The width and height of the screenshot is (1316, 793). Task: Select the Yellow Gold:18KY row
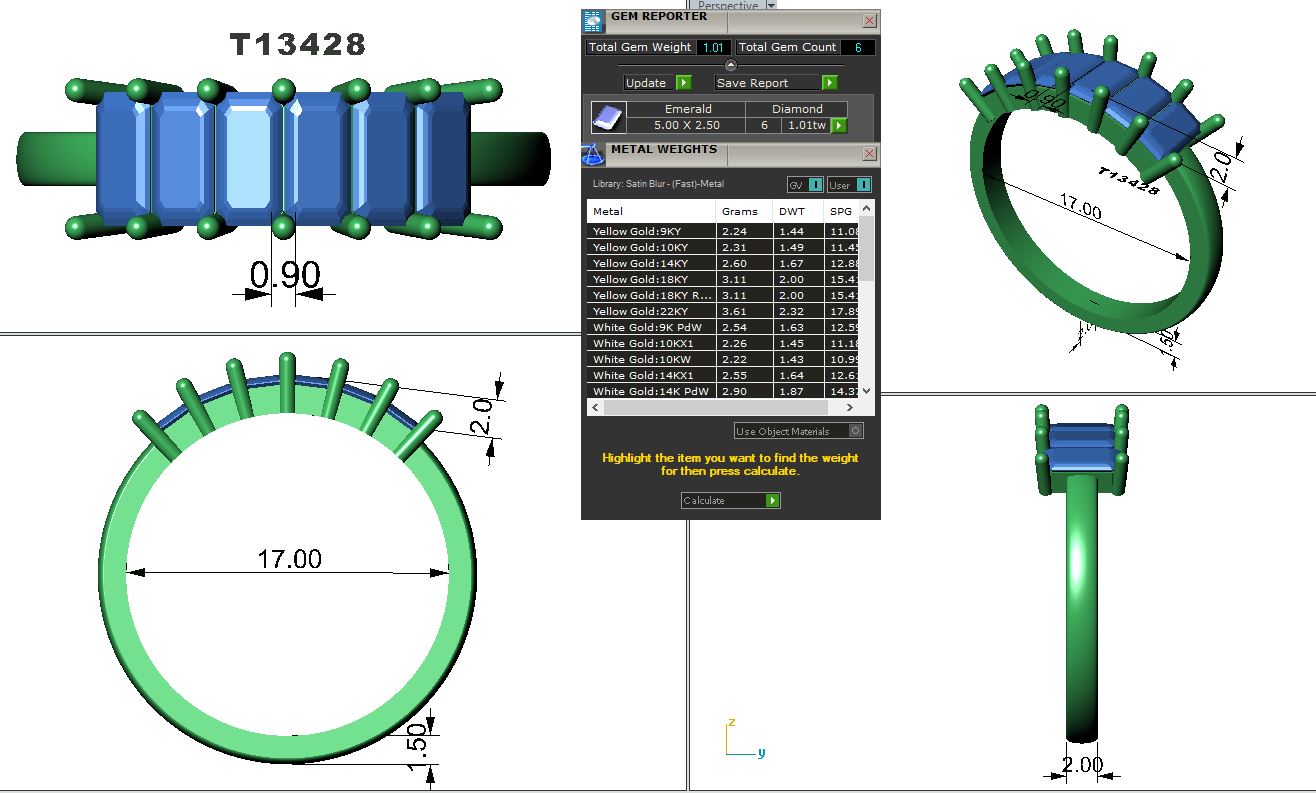pos(650,279)
